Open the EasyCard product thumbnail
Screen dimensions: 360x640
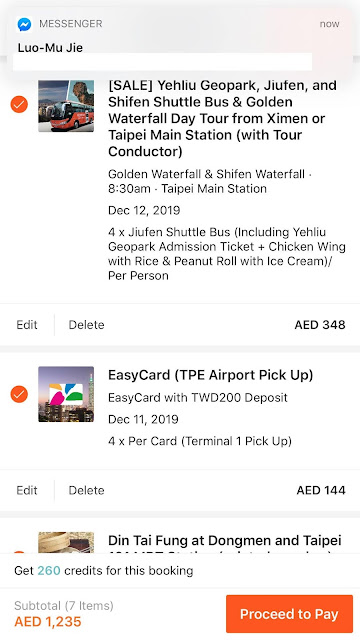point(66,394)
